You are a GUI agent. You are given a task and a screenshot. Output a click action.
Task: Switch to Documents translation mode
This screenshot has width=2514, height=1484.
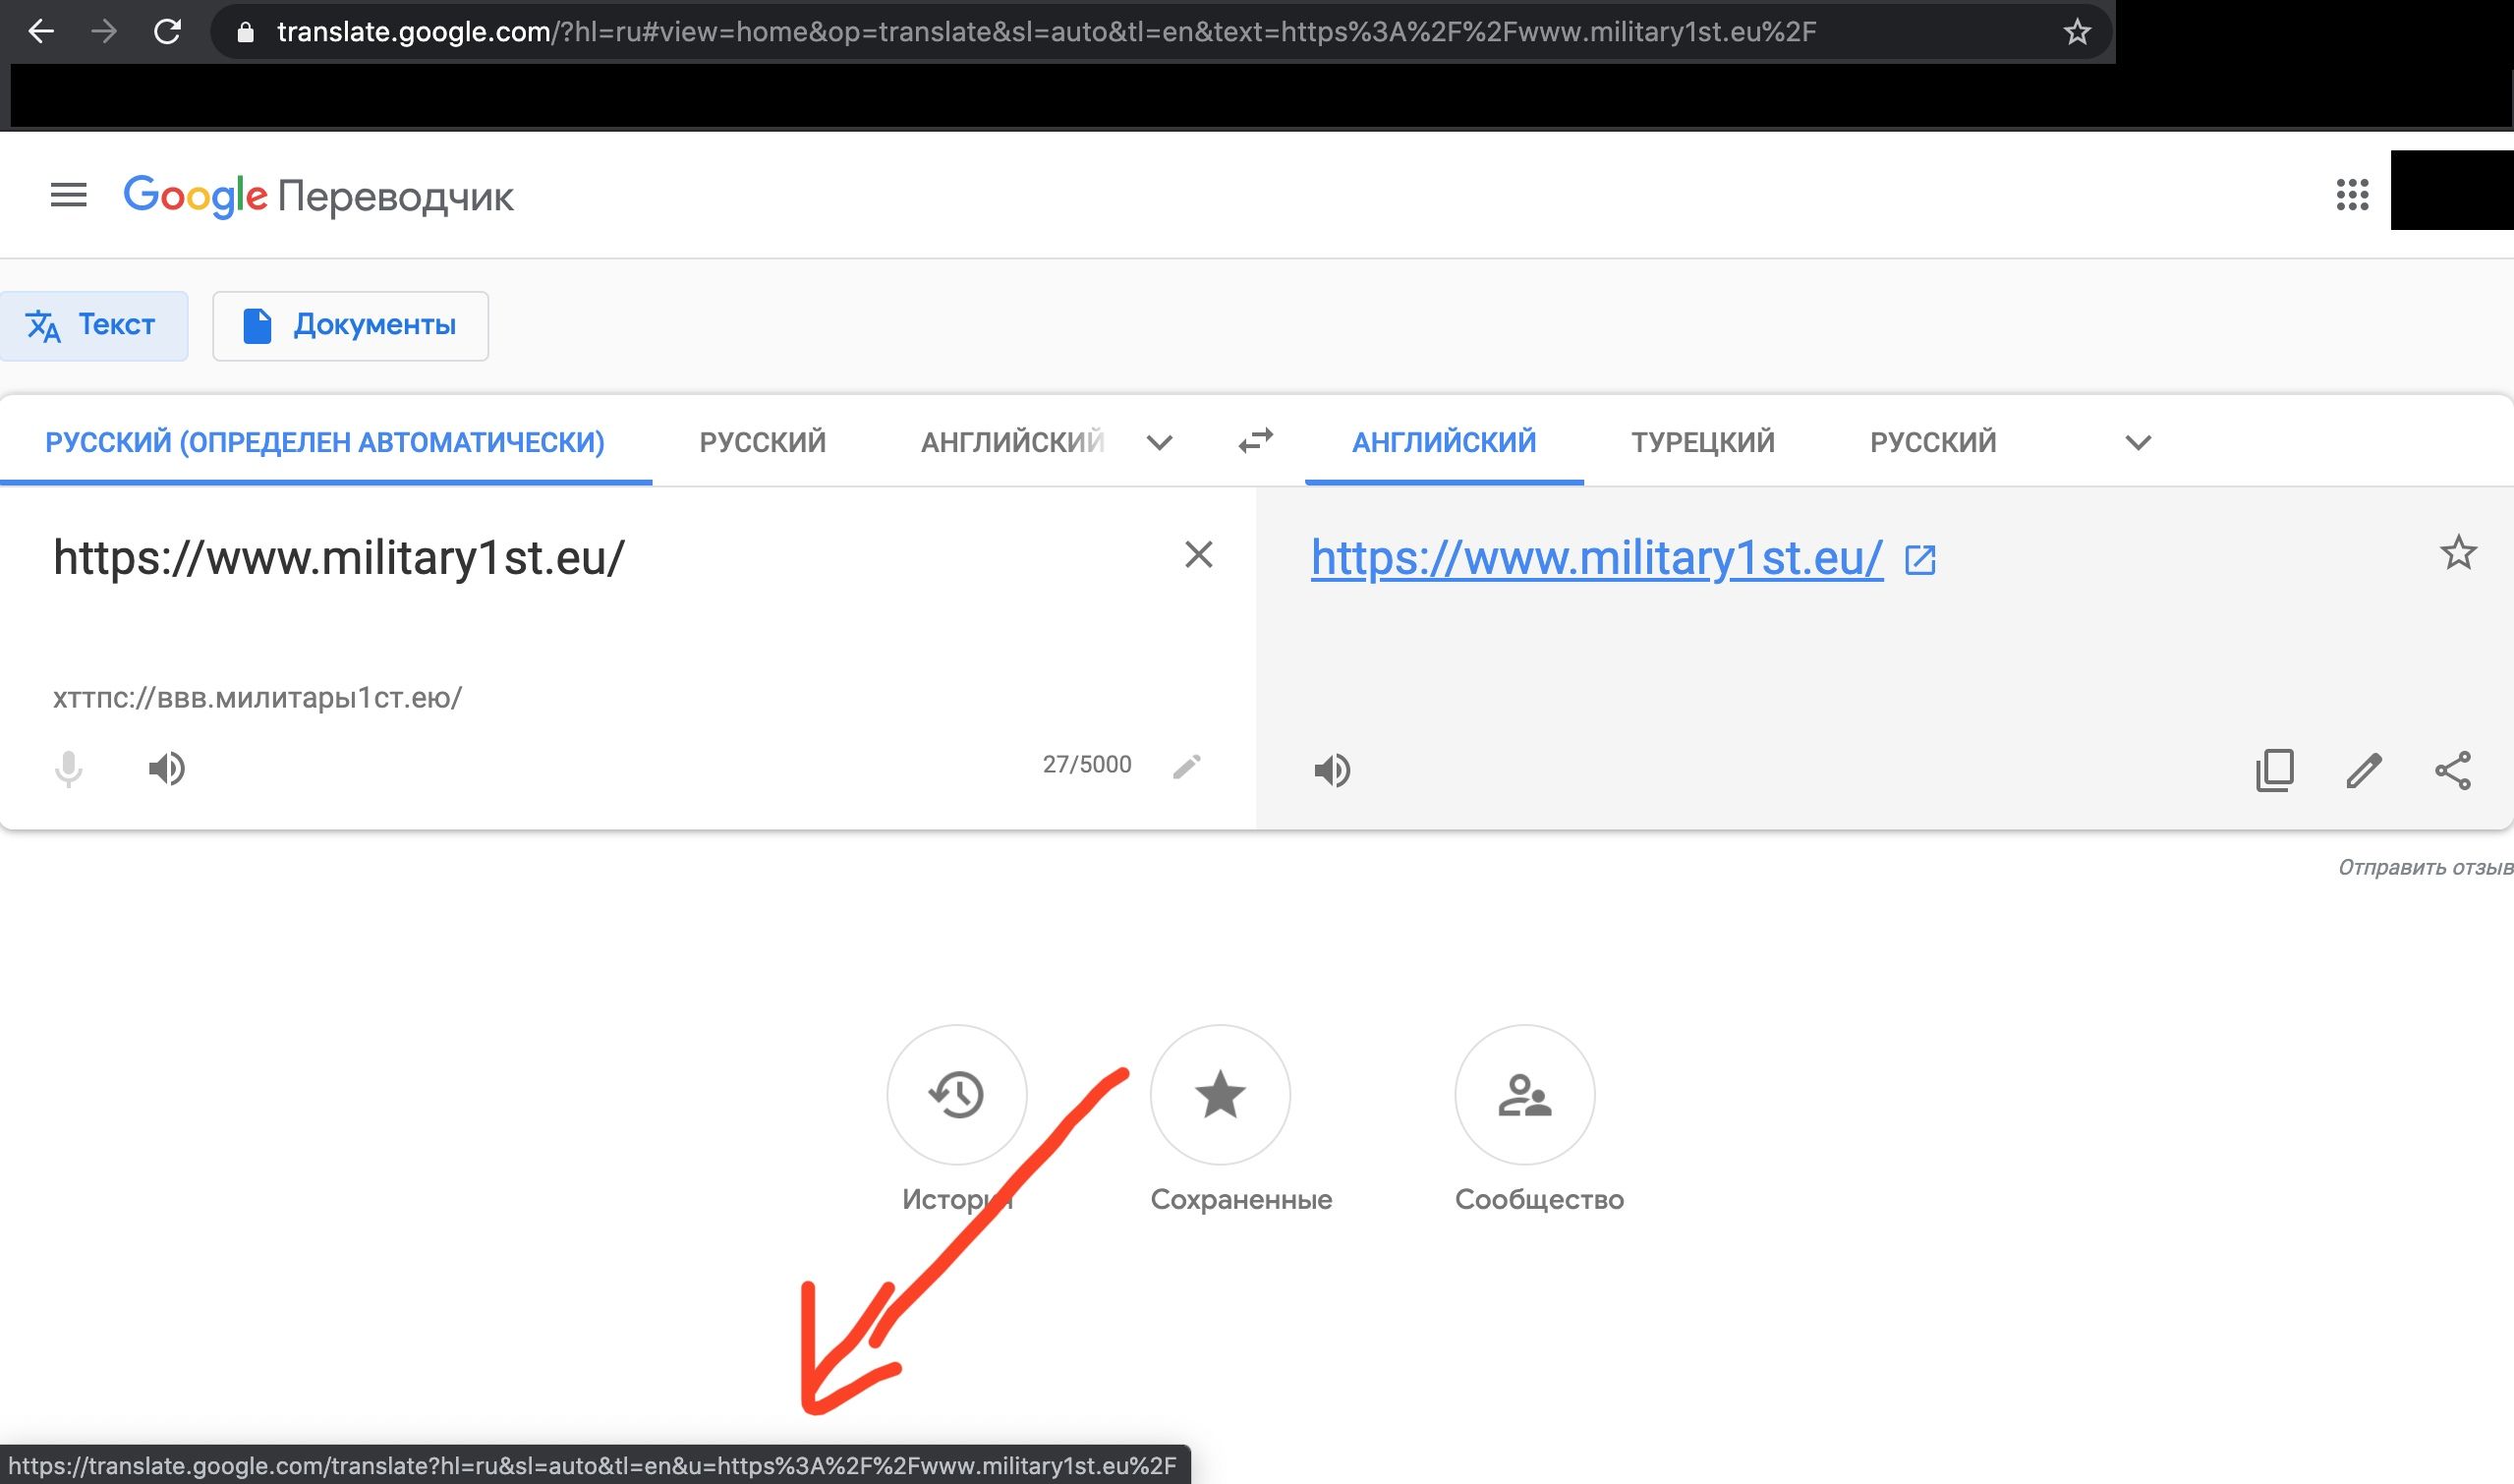(x=350, y=325)
